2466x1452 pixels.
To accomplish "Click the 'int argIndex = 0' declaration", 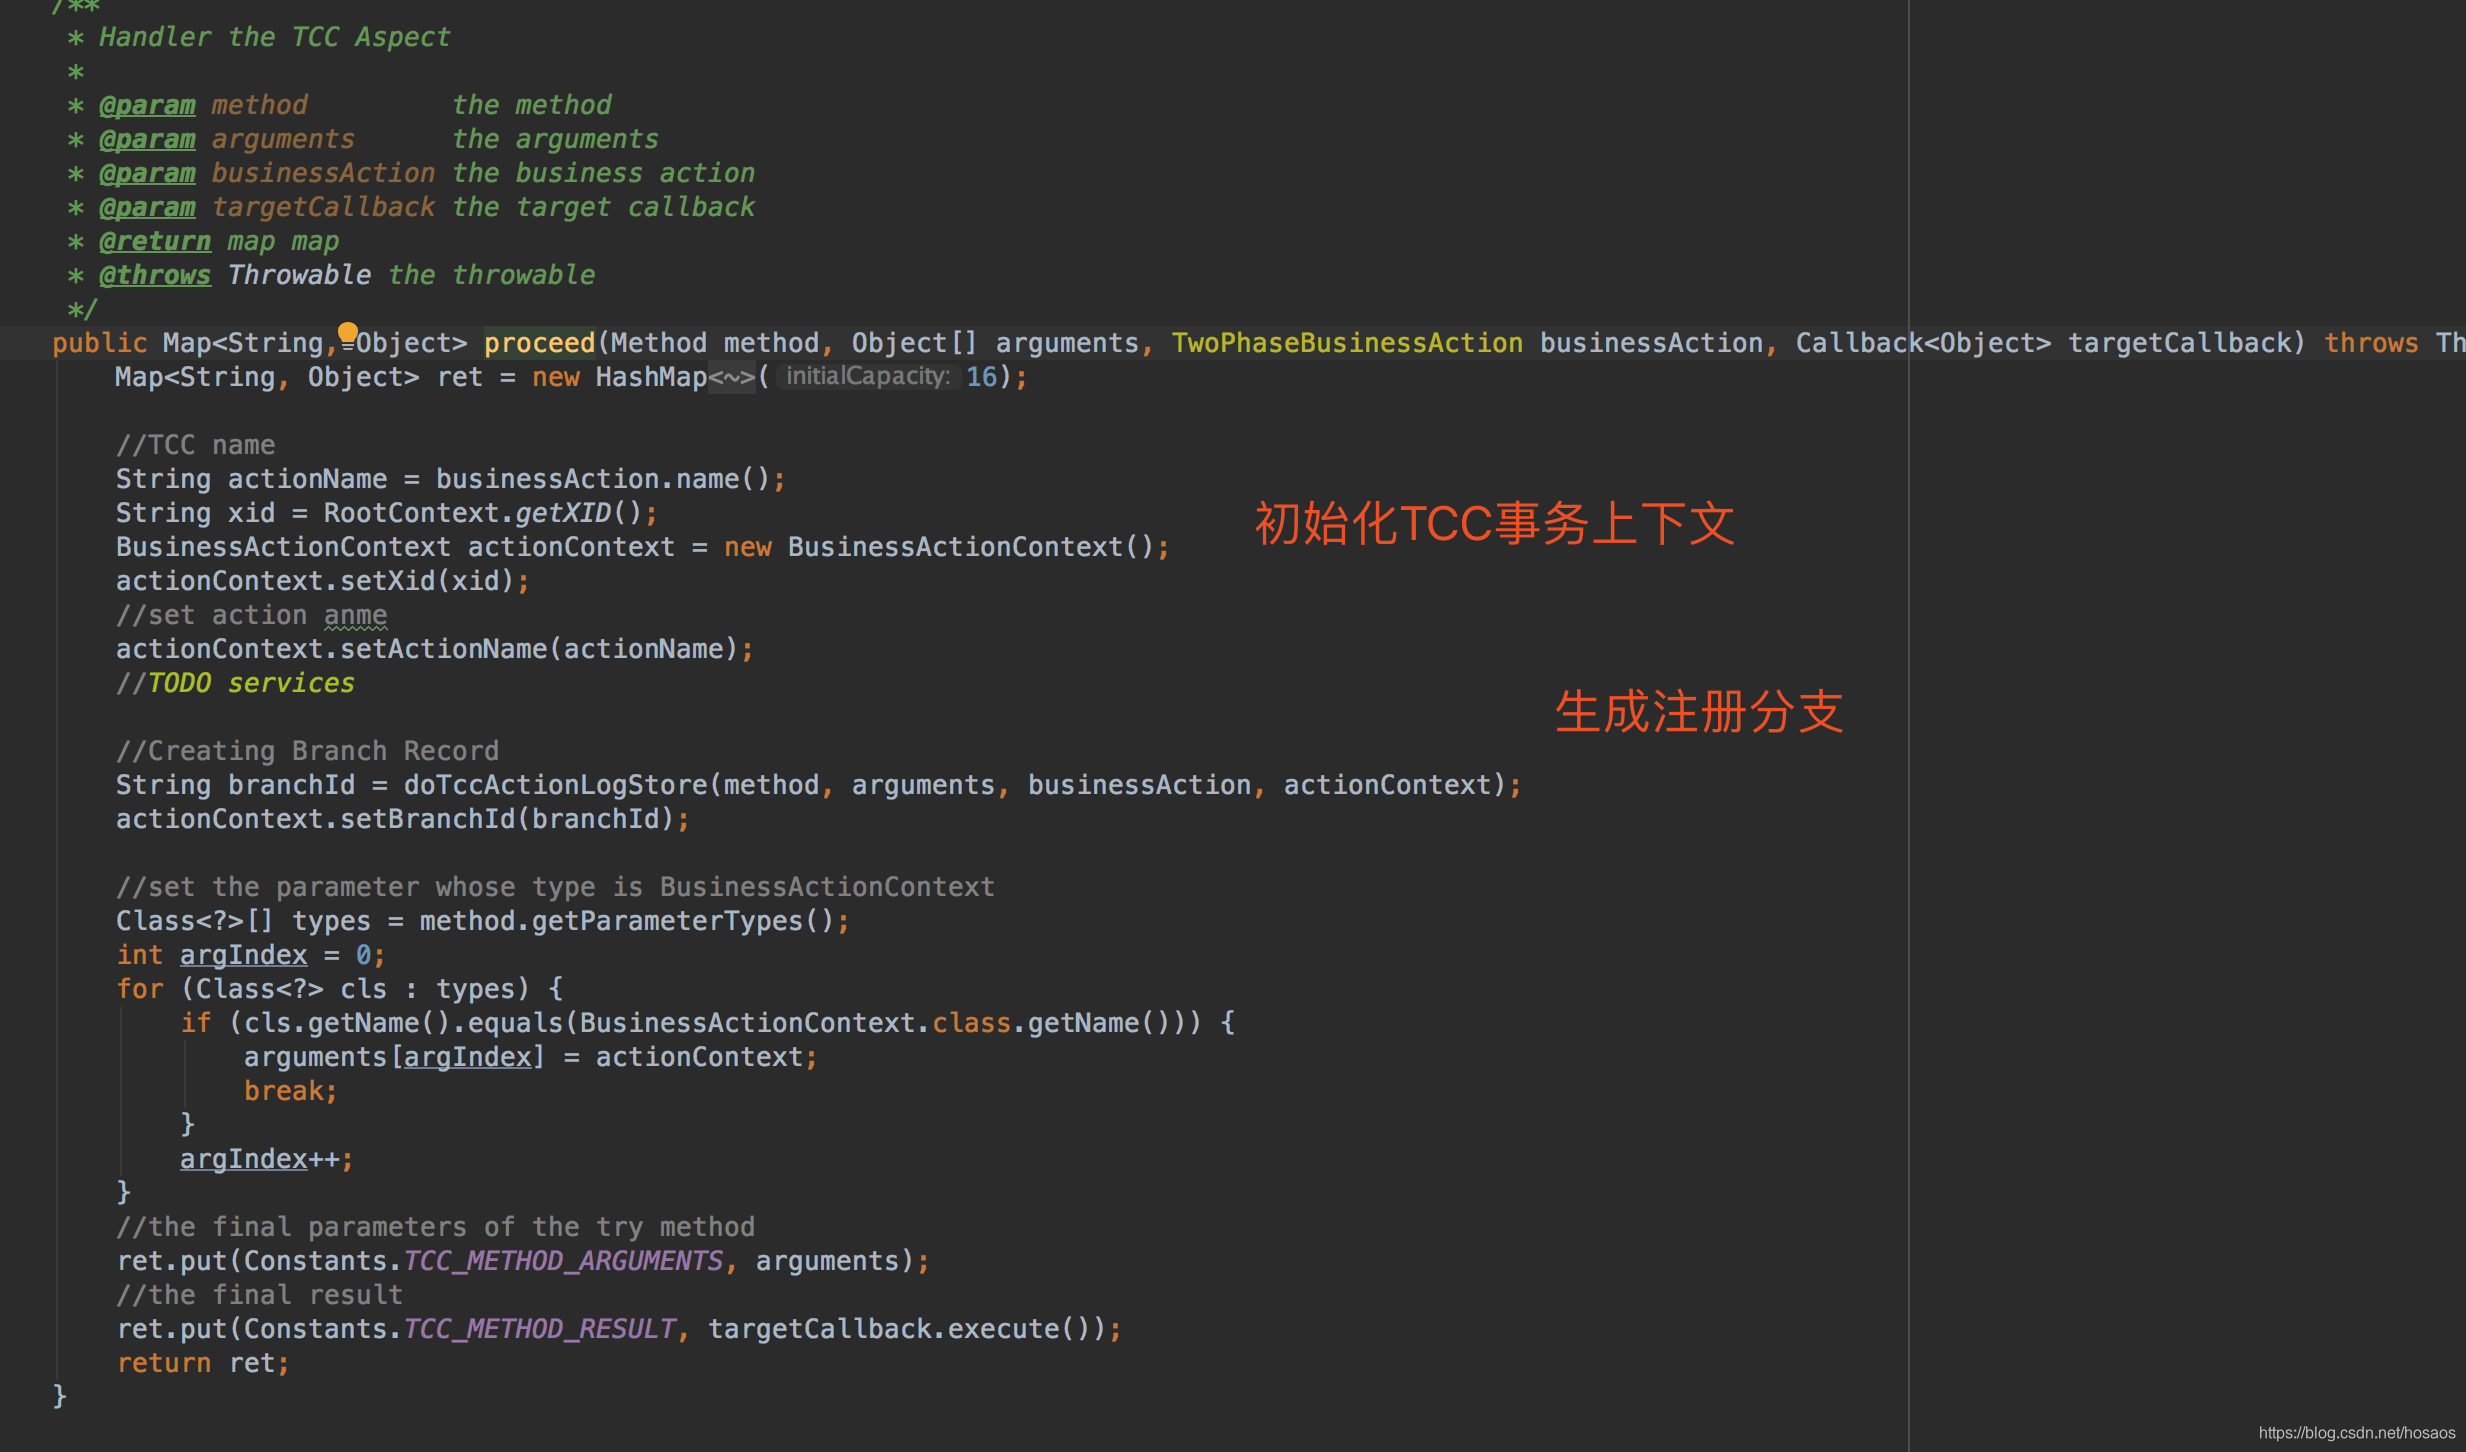I will (250, 955).
